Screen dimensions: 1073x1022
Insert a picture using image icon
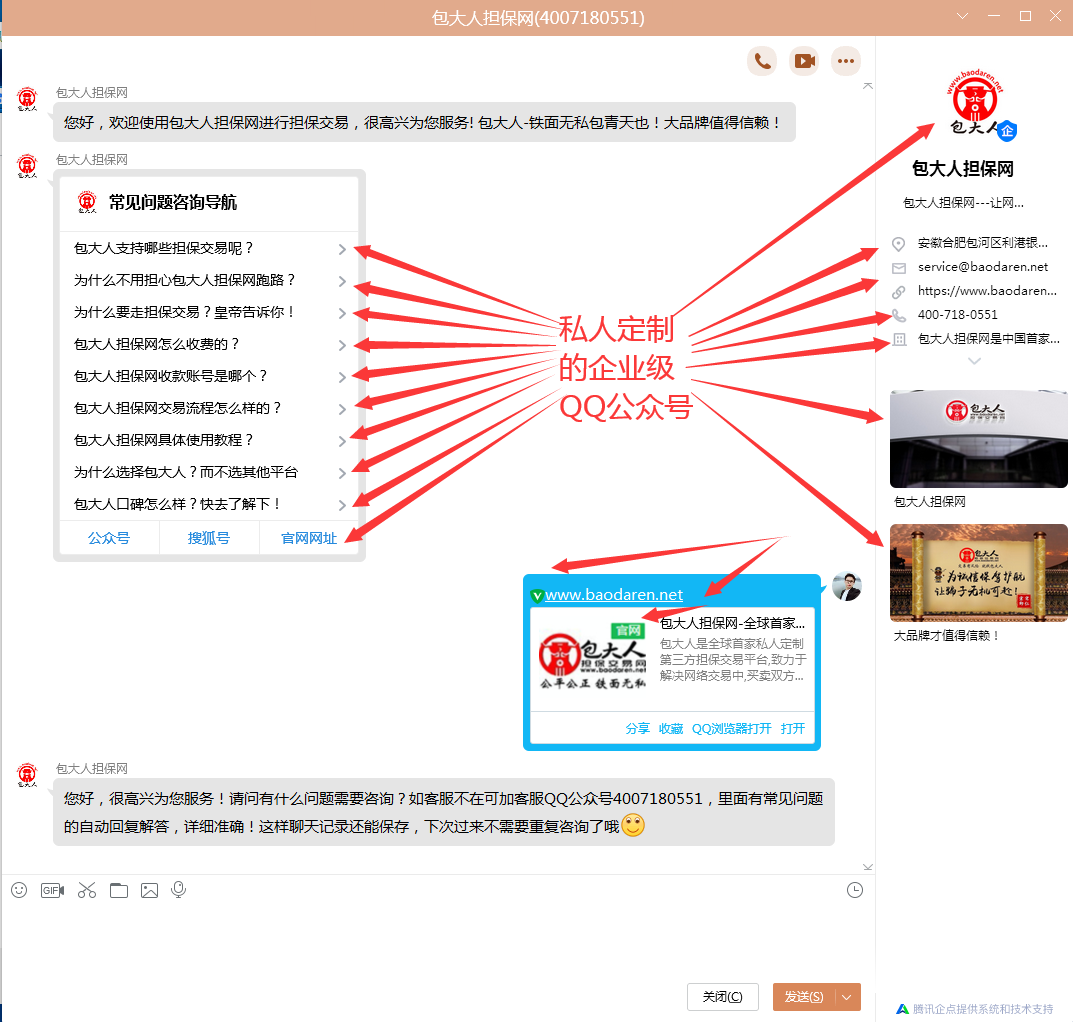(x=149, y=890)
